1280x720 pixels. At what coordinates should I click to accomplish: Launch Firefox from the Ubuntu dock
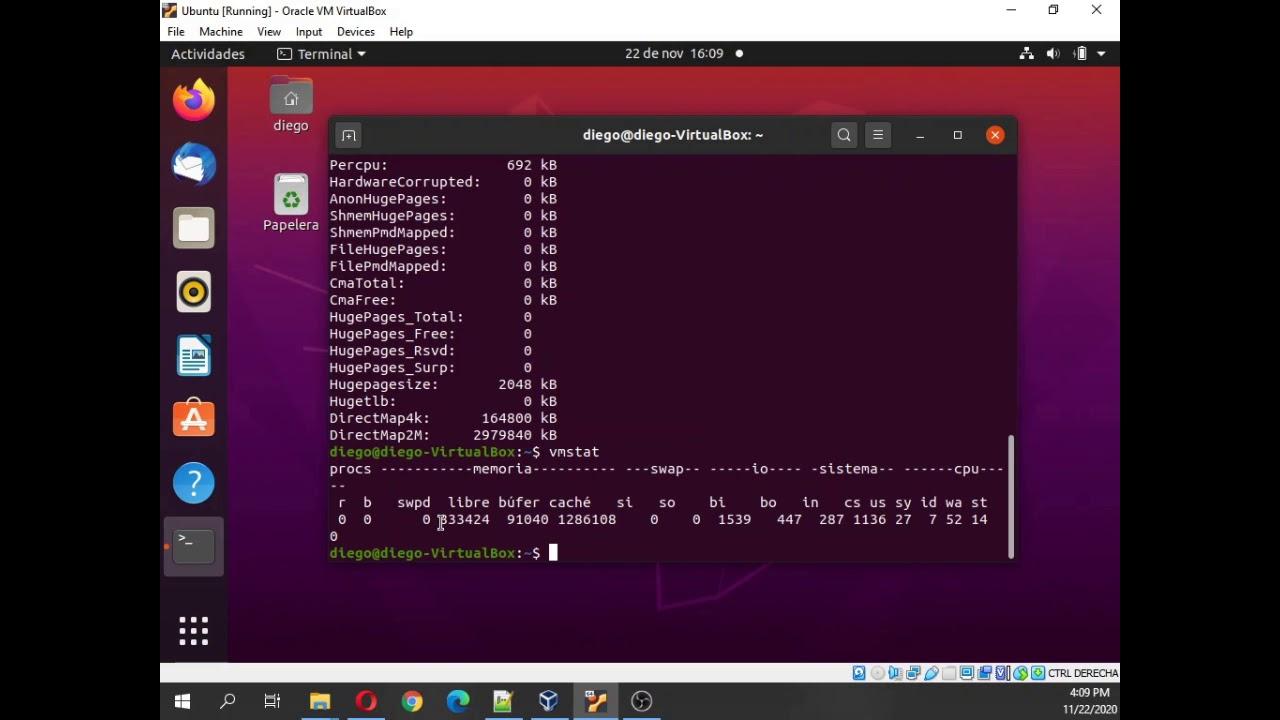click(193, 99)
